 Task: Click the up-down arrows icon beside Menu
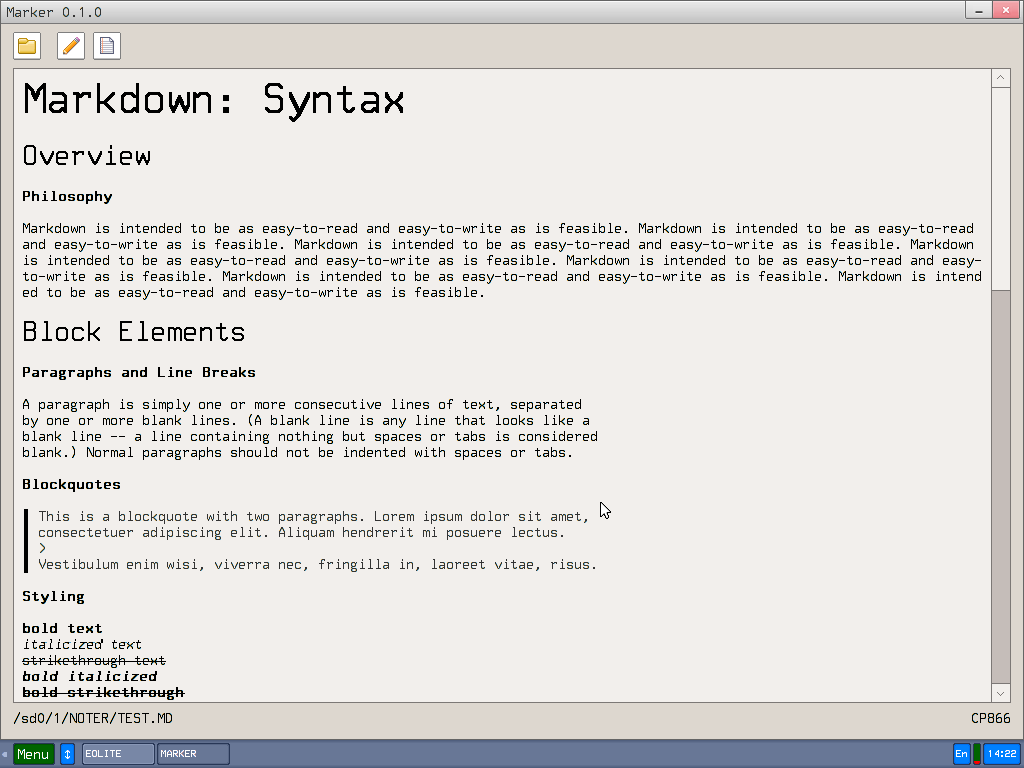point(68,754)
